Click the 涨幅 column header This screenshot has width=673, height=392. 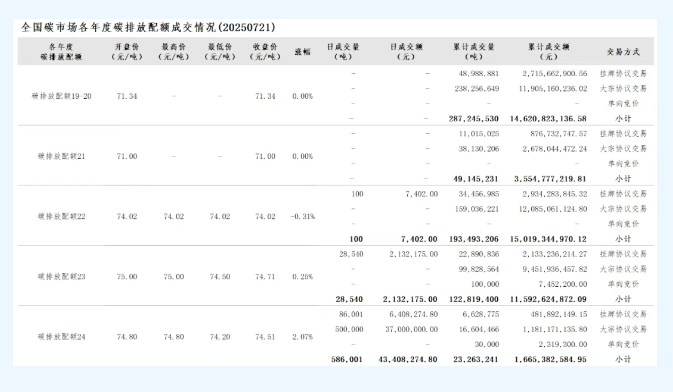(302, 52)
